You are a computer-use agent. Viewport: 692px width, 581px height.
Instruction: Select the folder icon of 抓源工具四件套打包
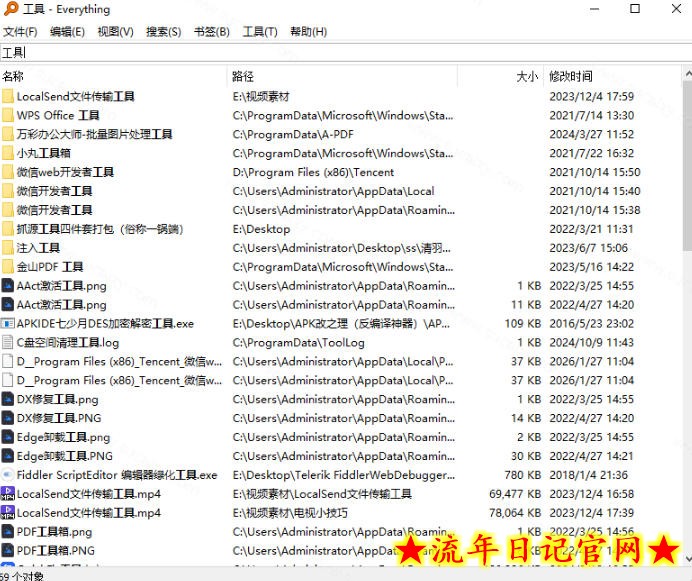pos(8,229)
